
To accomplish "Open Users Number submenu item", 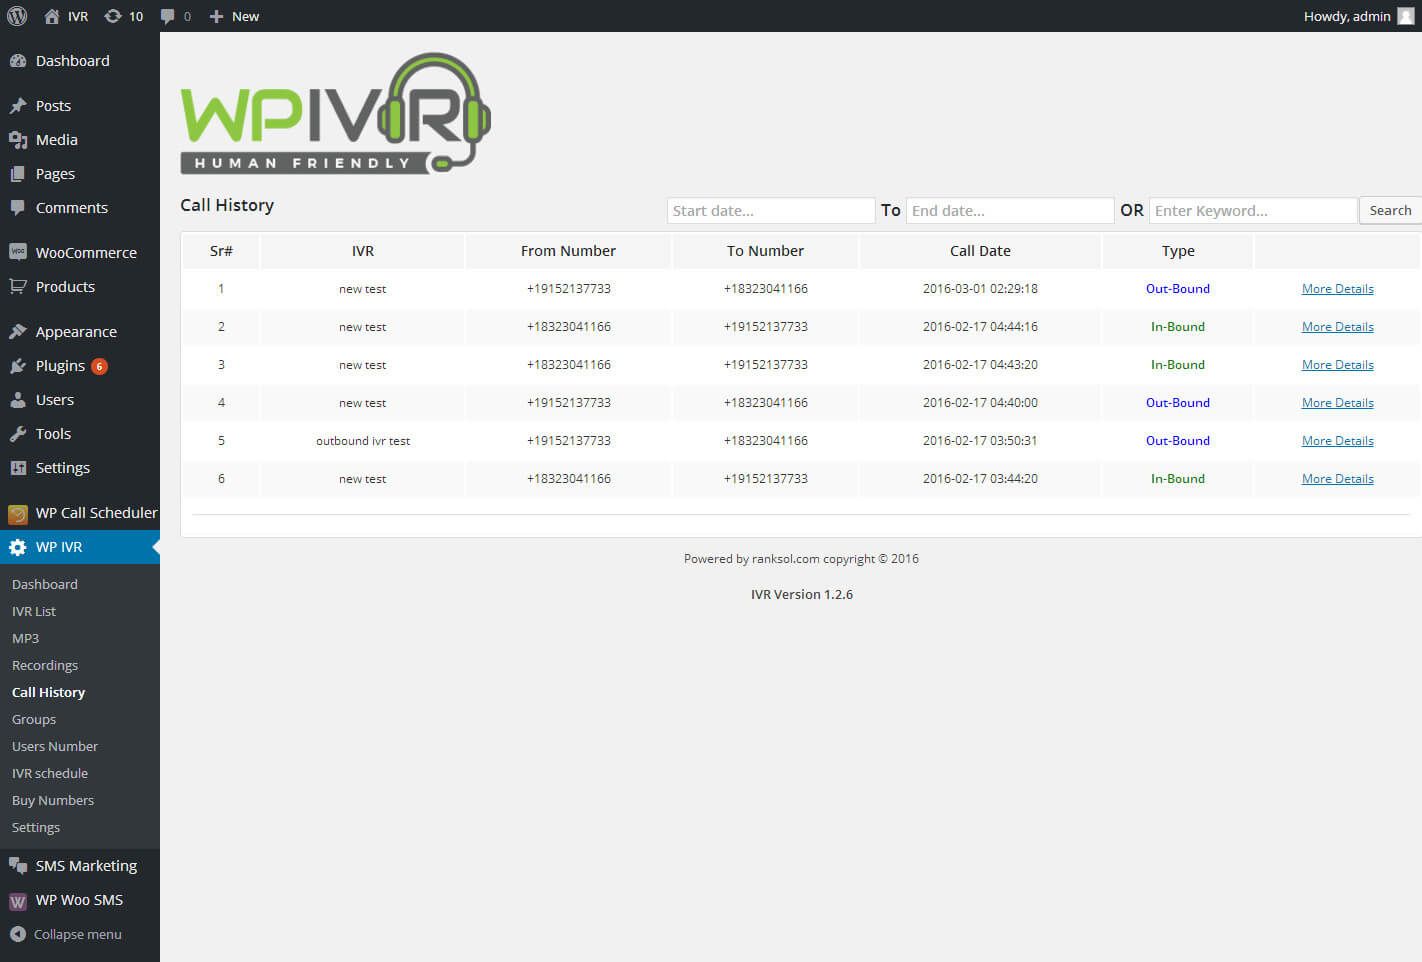I will pyautogui.click(x=55, y=746).
